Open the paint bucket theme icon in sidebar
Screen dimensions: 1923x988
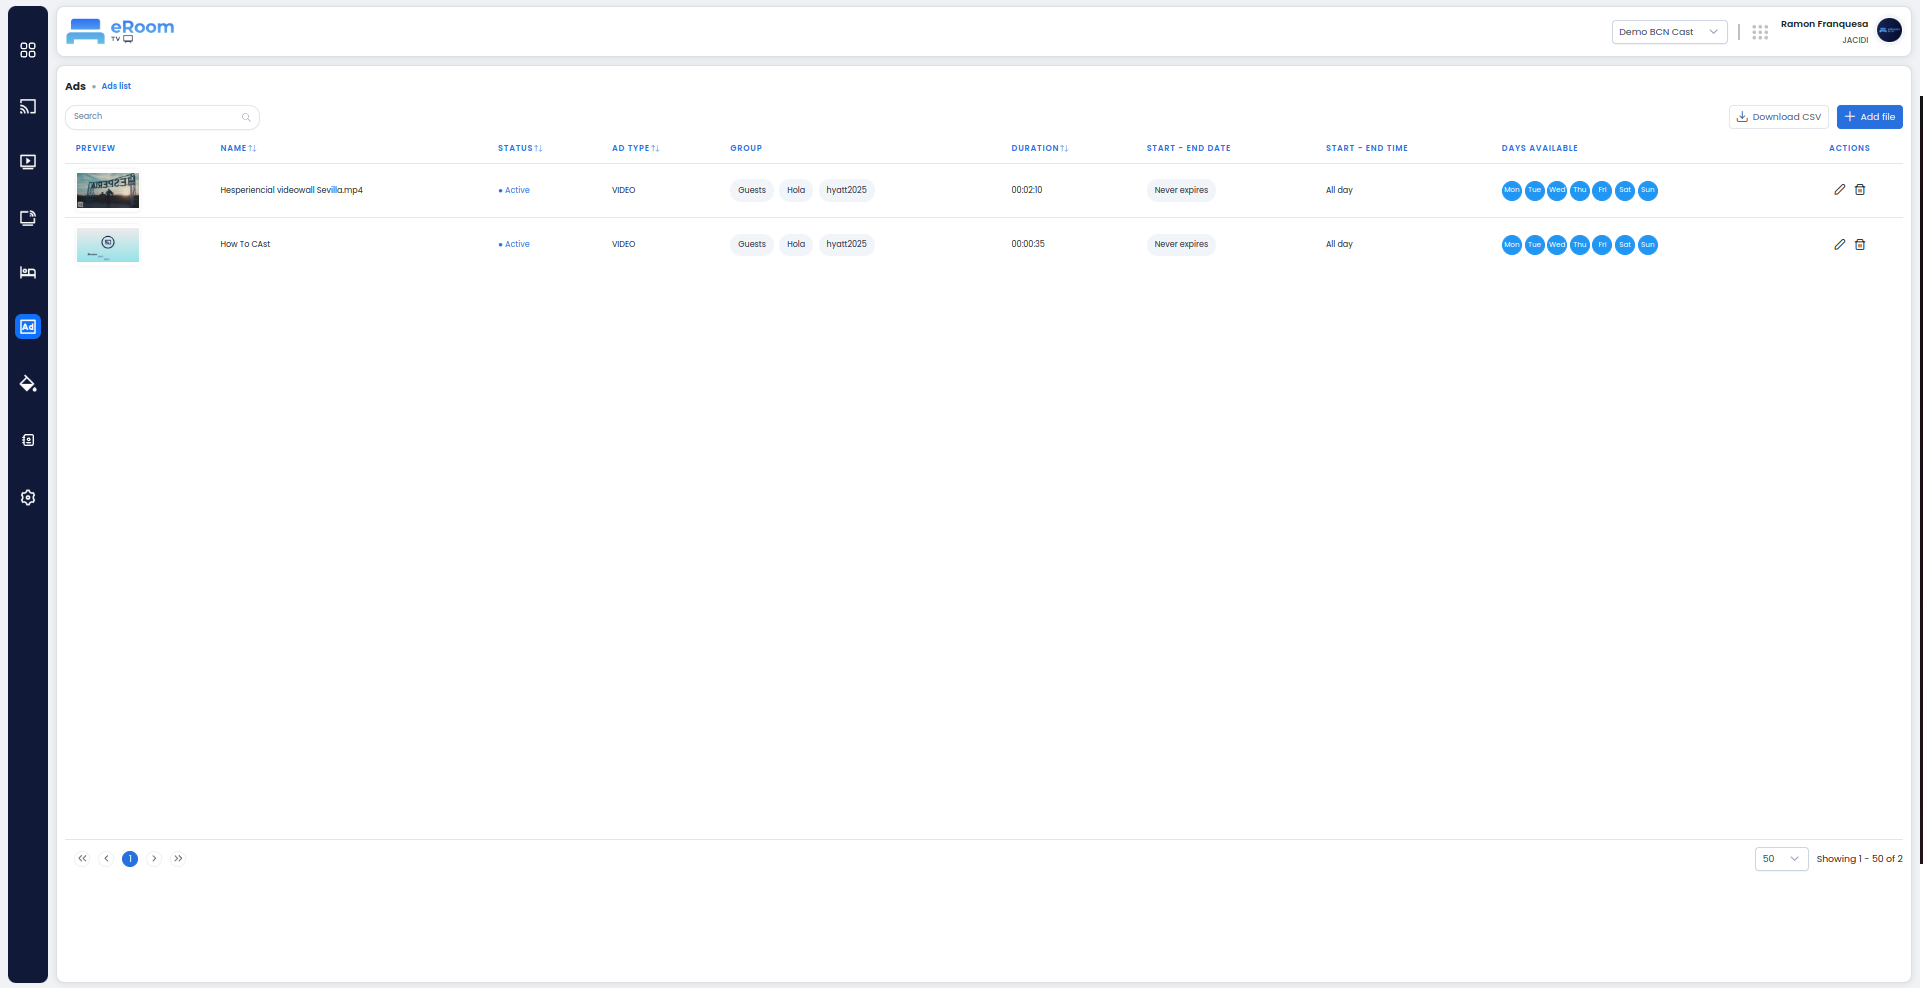point(28,384)
